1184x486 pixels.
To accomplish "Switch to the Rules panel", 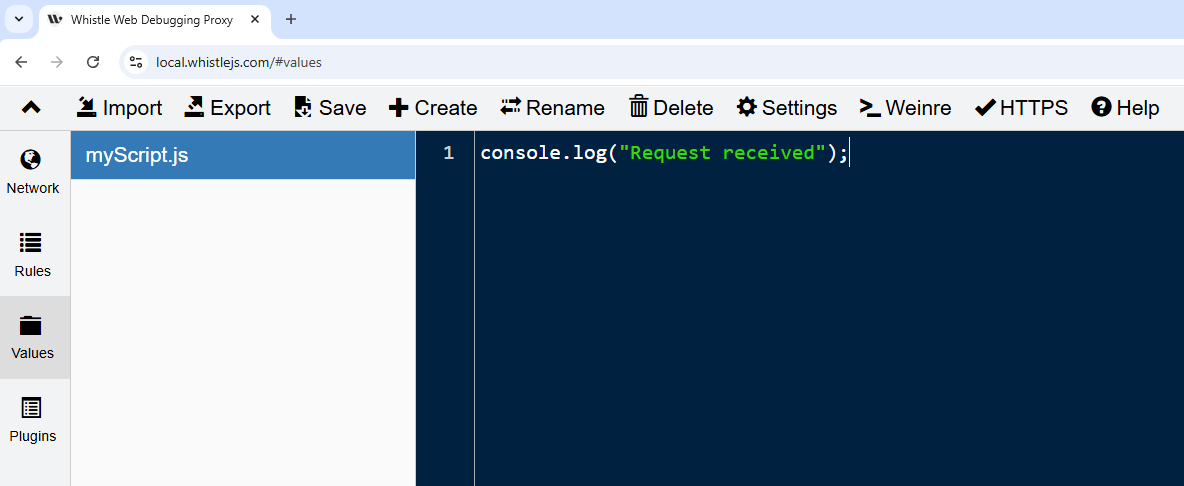I will coord(33,255).
